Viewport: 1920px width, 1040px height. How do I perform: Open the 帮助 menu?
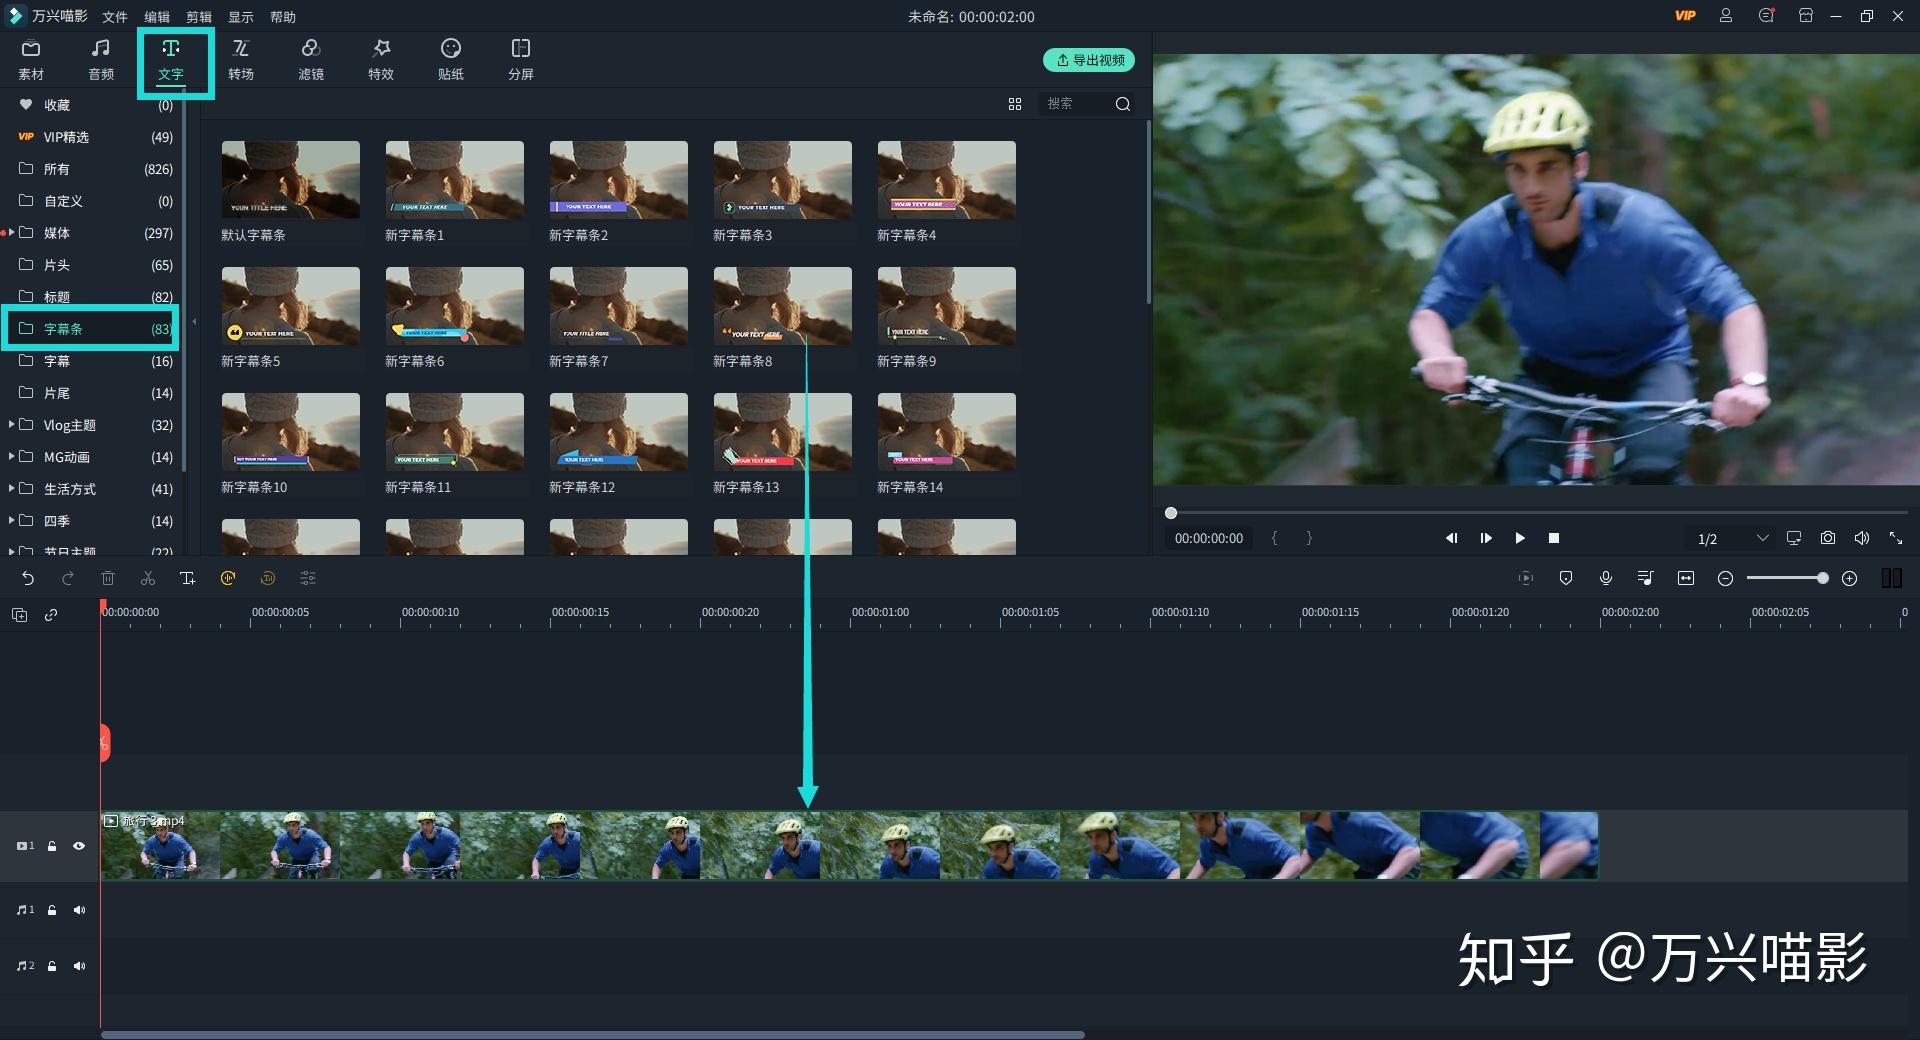pos(283,17)
